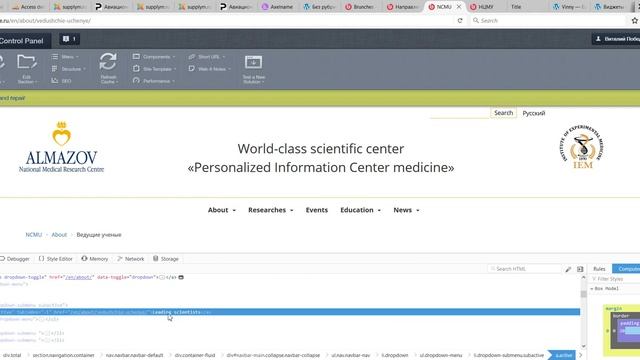Select div.container-fluid breadcrumb
Screen dimensions: 640x360
[195, 355]
